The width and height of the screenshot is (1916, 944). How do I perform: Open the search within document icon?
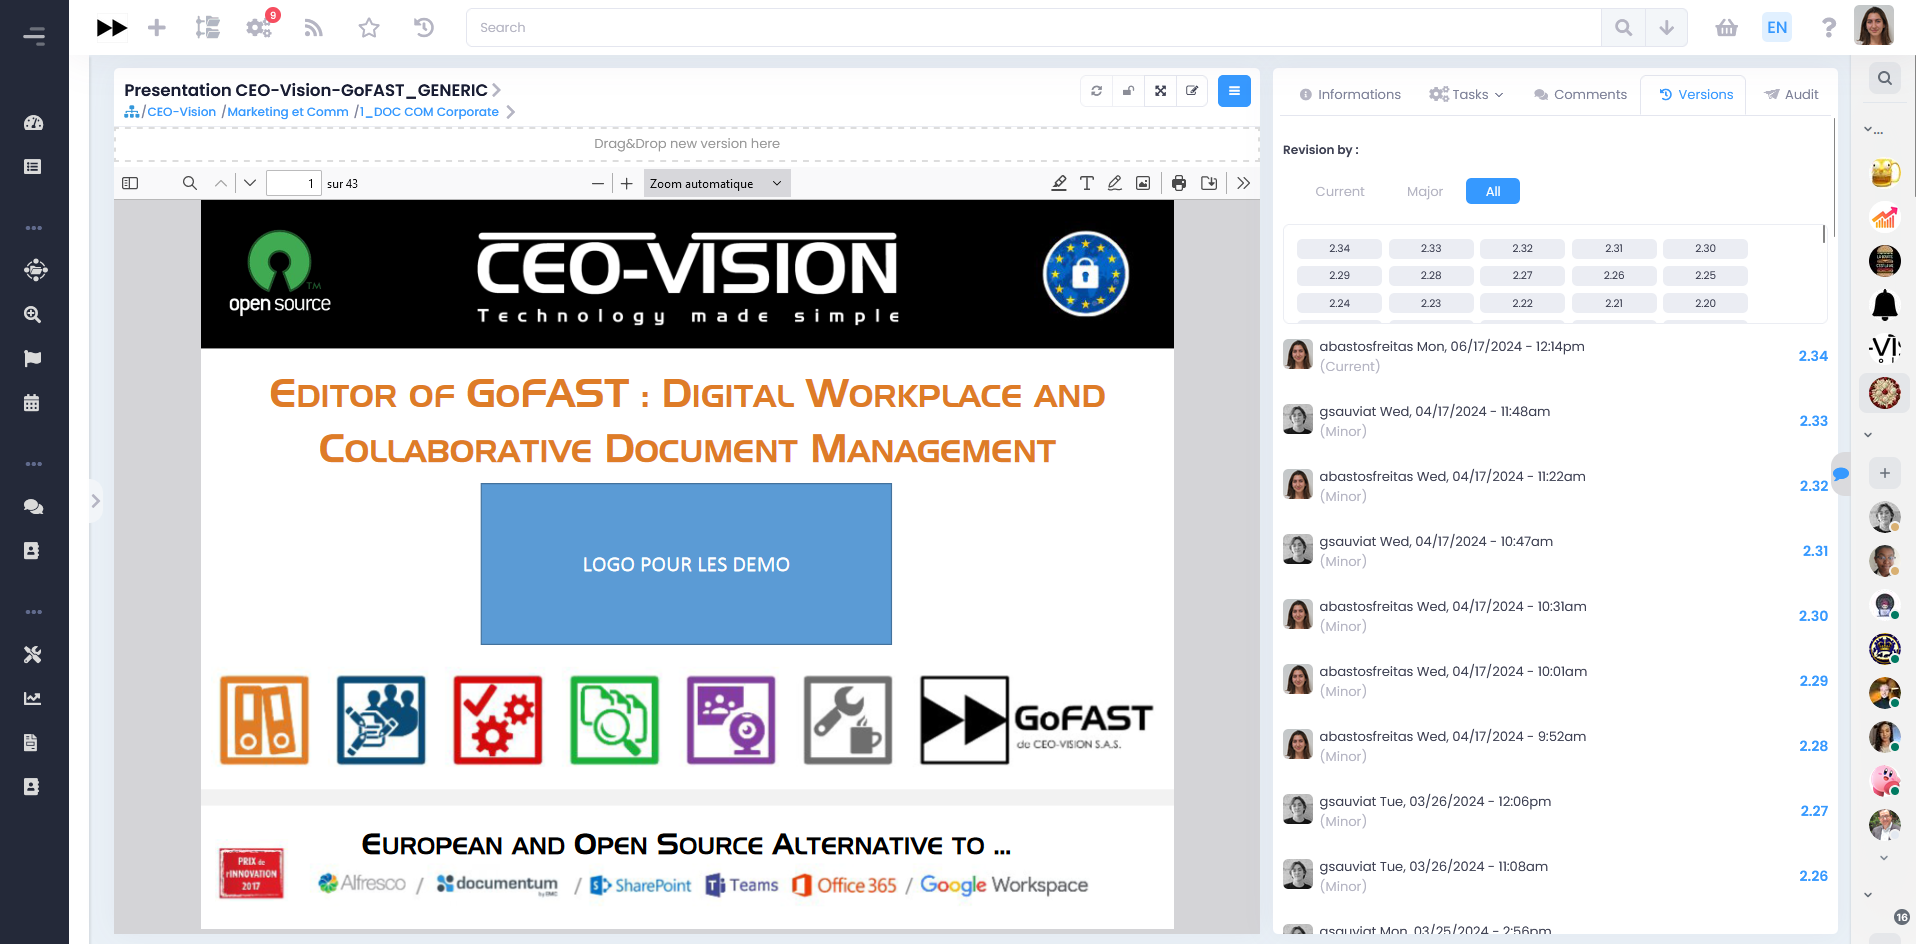189,183
